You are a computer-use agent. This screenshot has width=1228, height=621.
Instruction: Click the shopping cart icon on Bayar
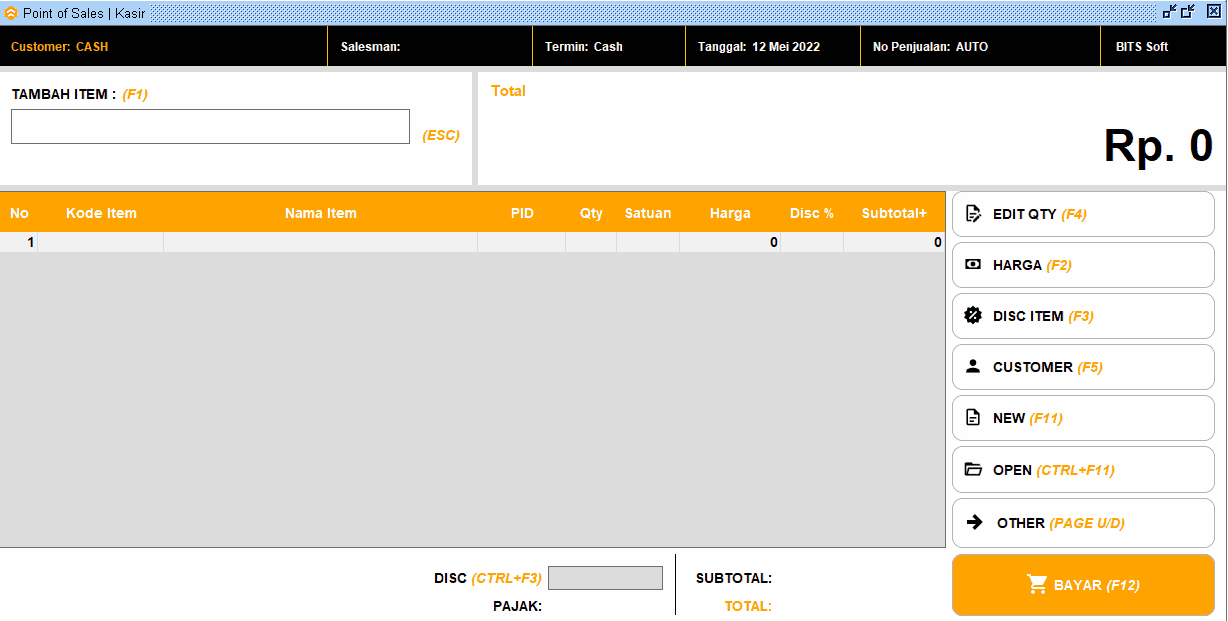point(1037,585)
